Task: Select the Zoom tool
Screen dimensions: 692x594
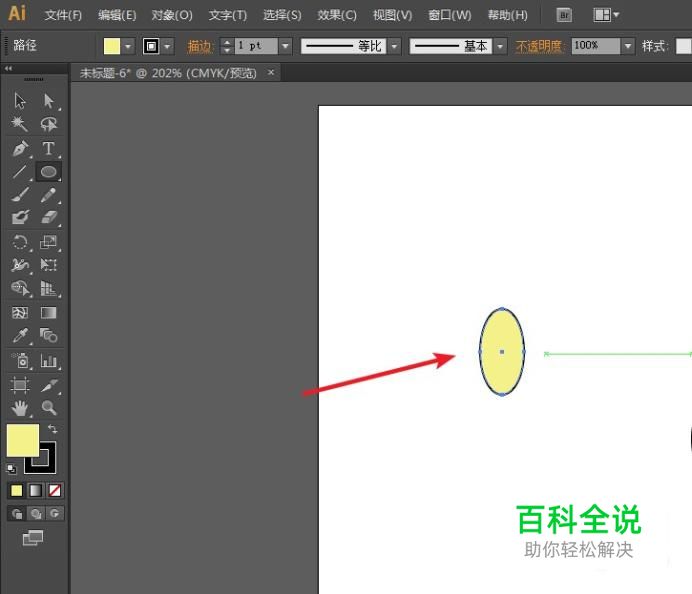Action: point(49,408)
